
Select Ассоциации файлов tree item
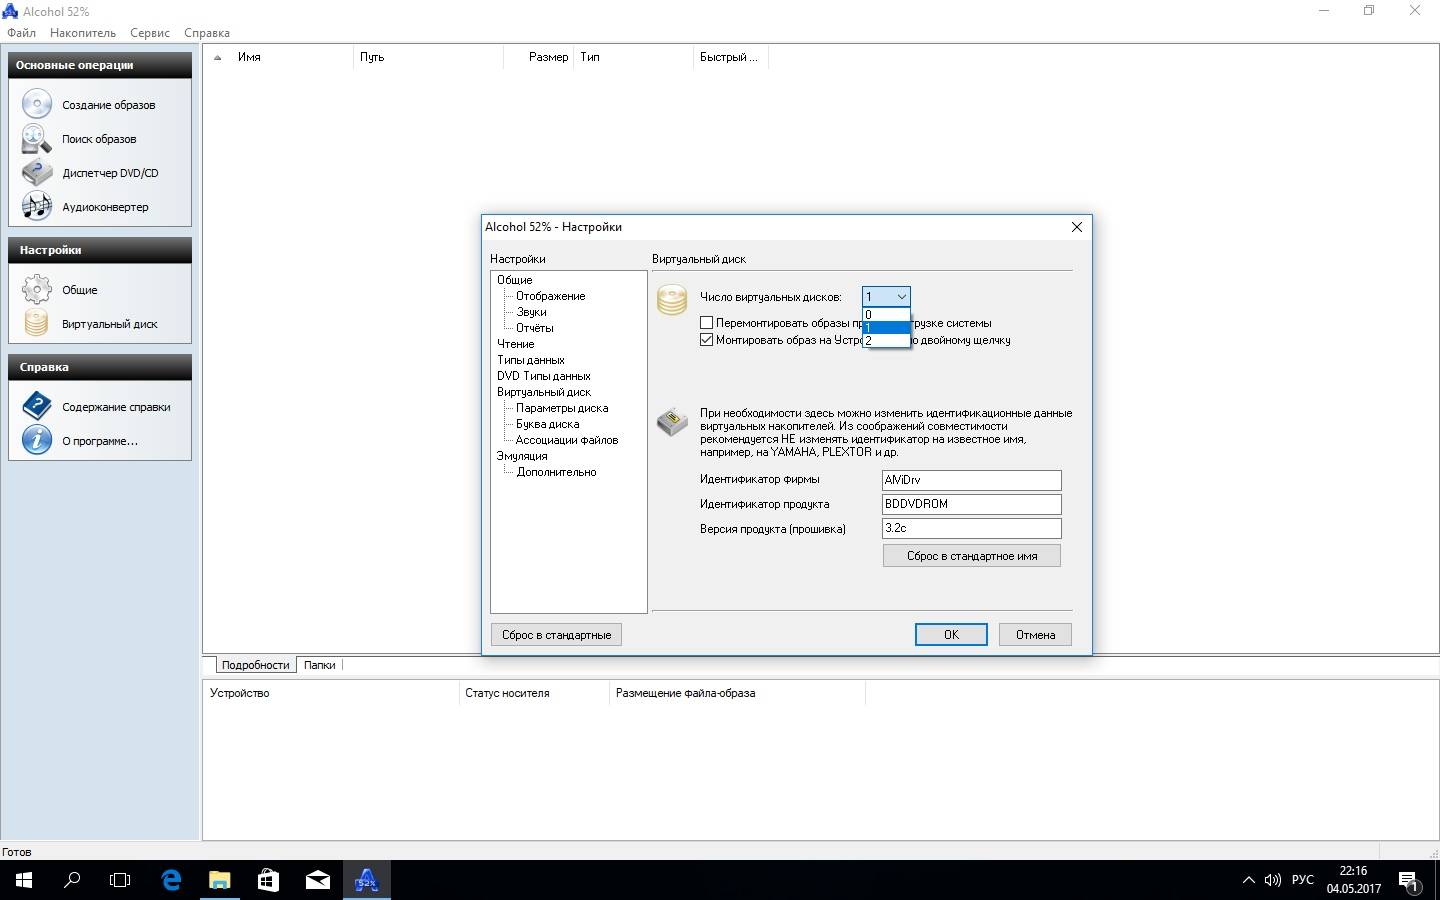click(567, 440)
